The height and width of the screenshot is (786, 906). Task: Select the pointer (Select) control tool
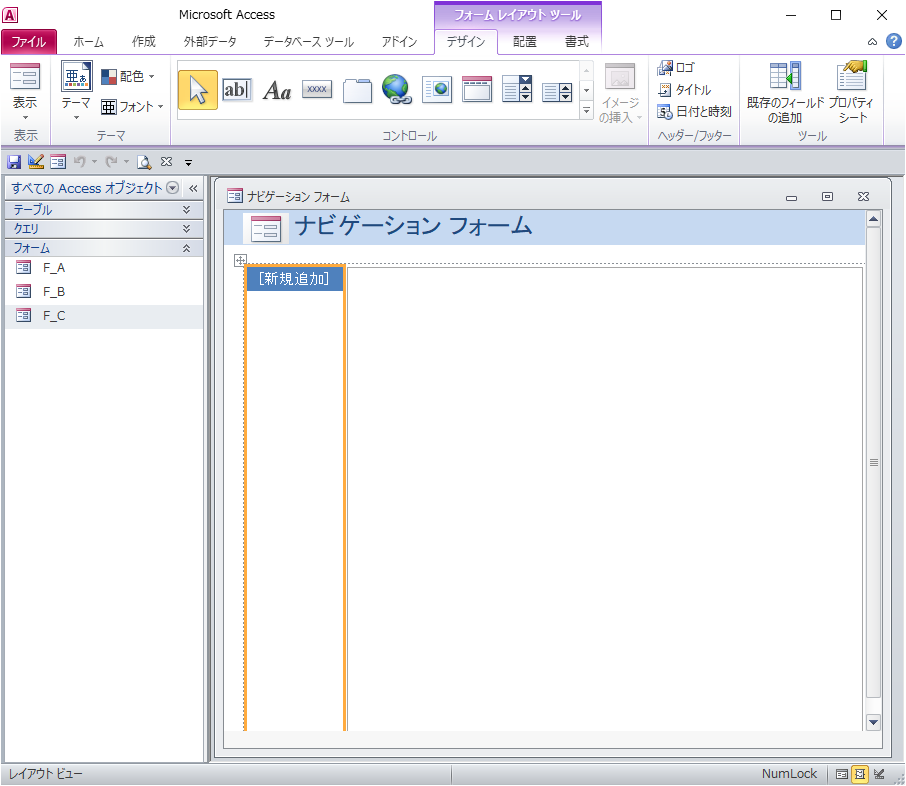click(x=198, y=90)
